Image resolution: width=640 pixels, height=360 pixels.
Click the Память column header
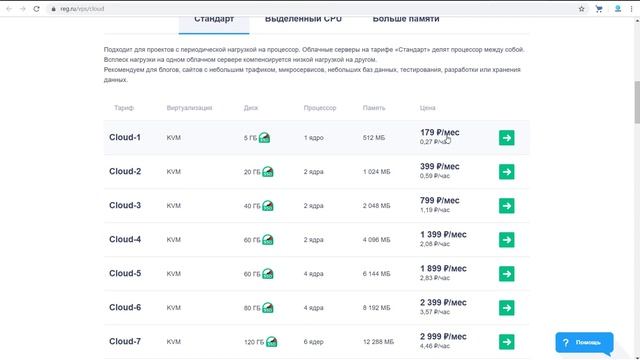pyautogui.click(x=374, y=108)
